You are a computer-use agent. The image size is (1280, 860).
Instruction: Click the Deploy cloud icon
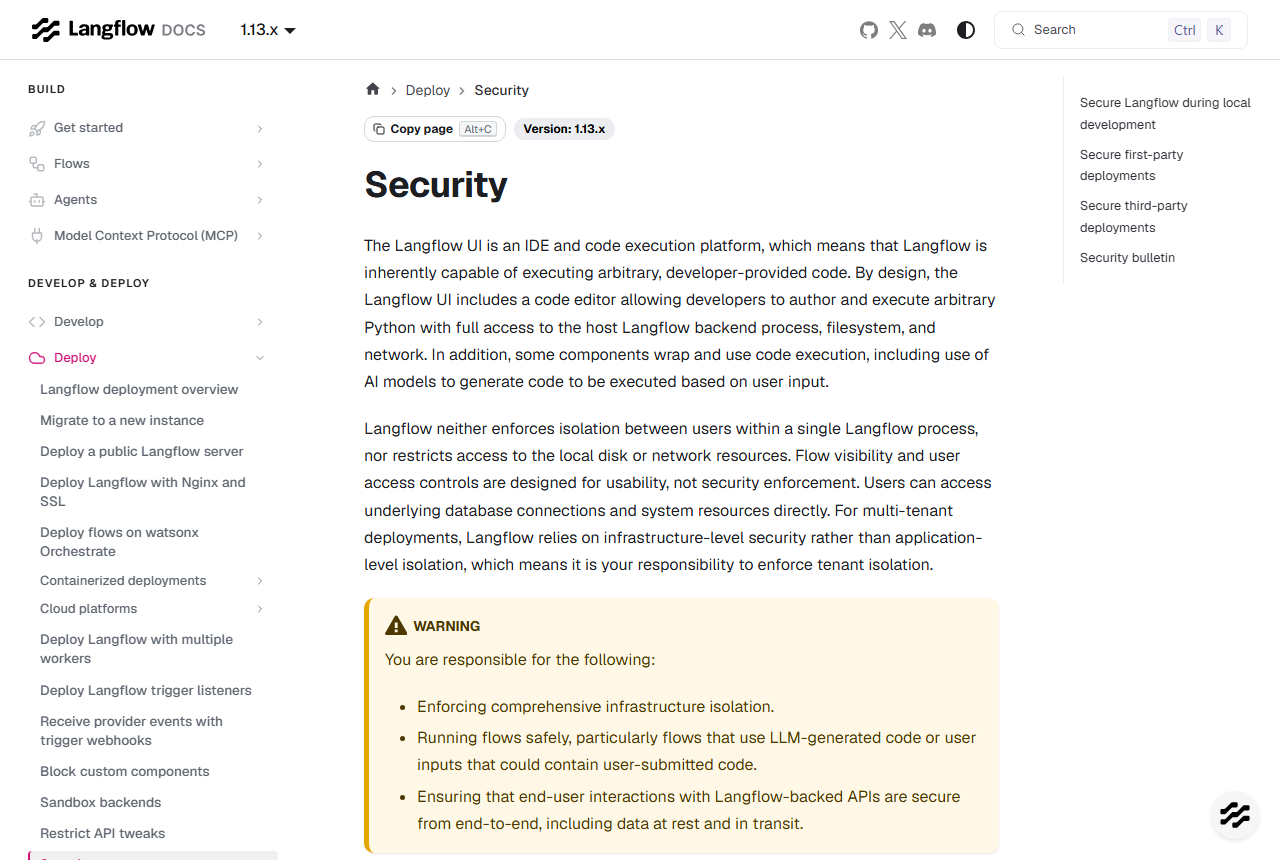click(37, 358)
